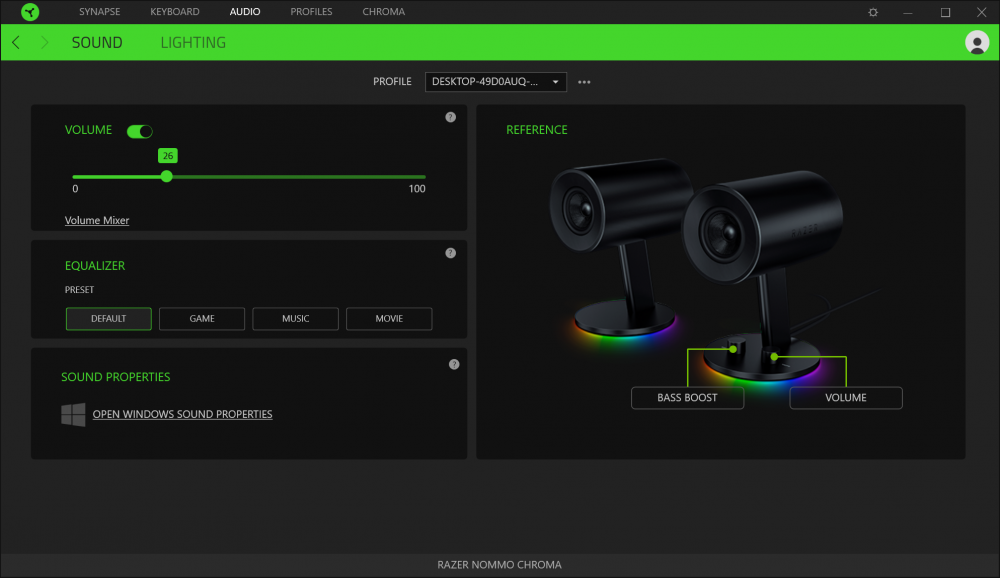The height and width of the screenshot is (578, 1000).
Task: Click the PROFILE label
Action: click(x=392, y=82)
